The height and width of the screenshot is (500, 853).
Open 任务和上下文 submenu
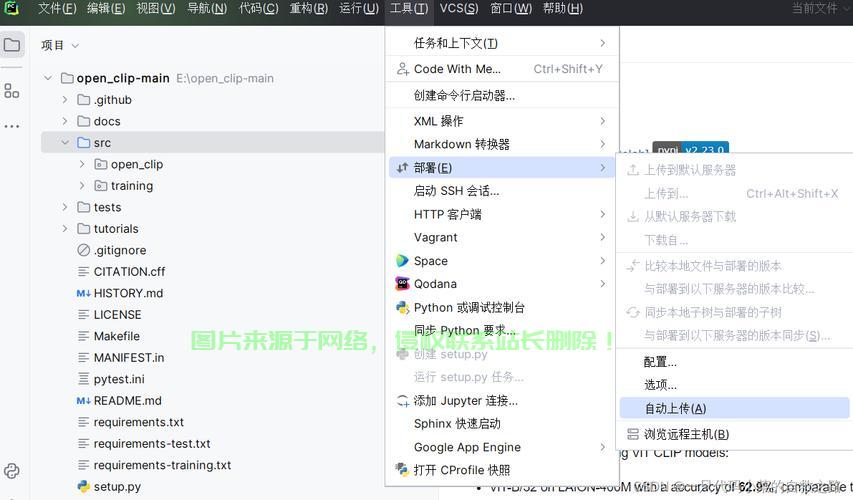502,43
